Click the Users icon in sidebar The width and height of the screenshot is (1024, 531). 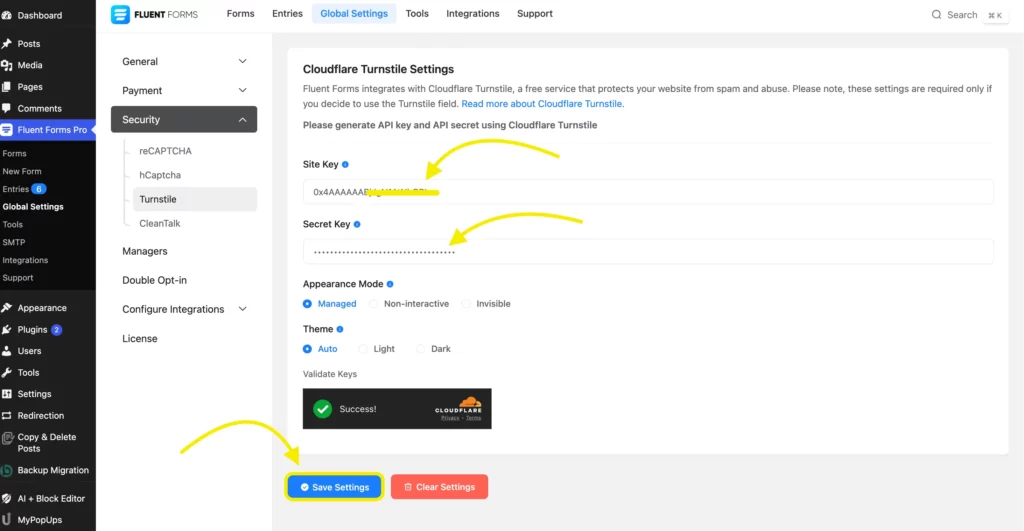7,351
